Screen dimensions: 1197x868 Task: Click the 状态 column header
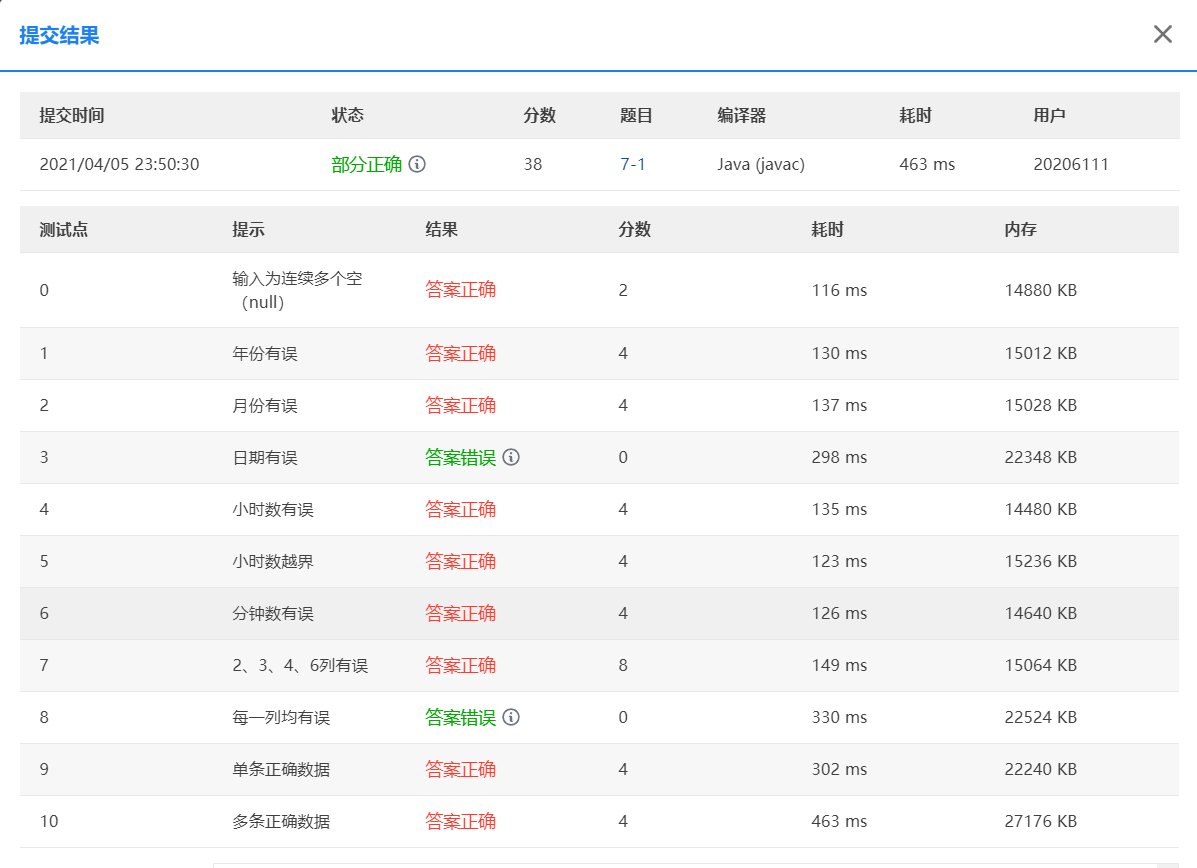click(x=347, y=115)
